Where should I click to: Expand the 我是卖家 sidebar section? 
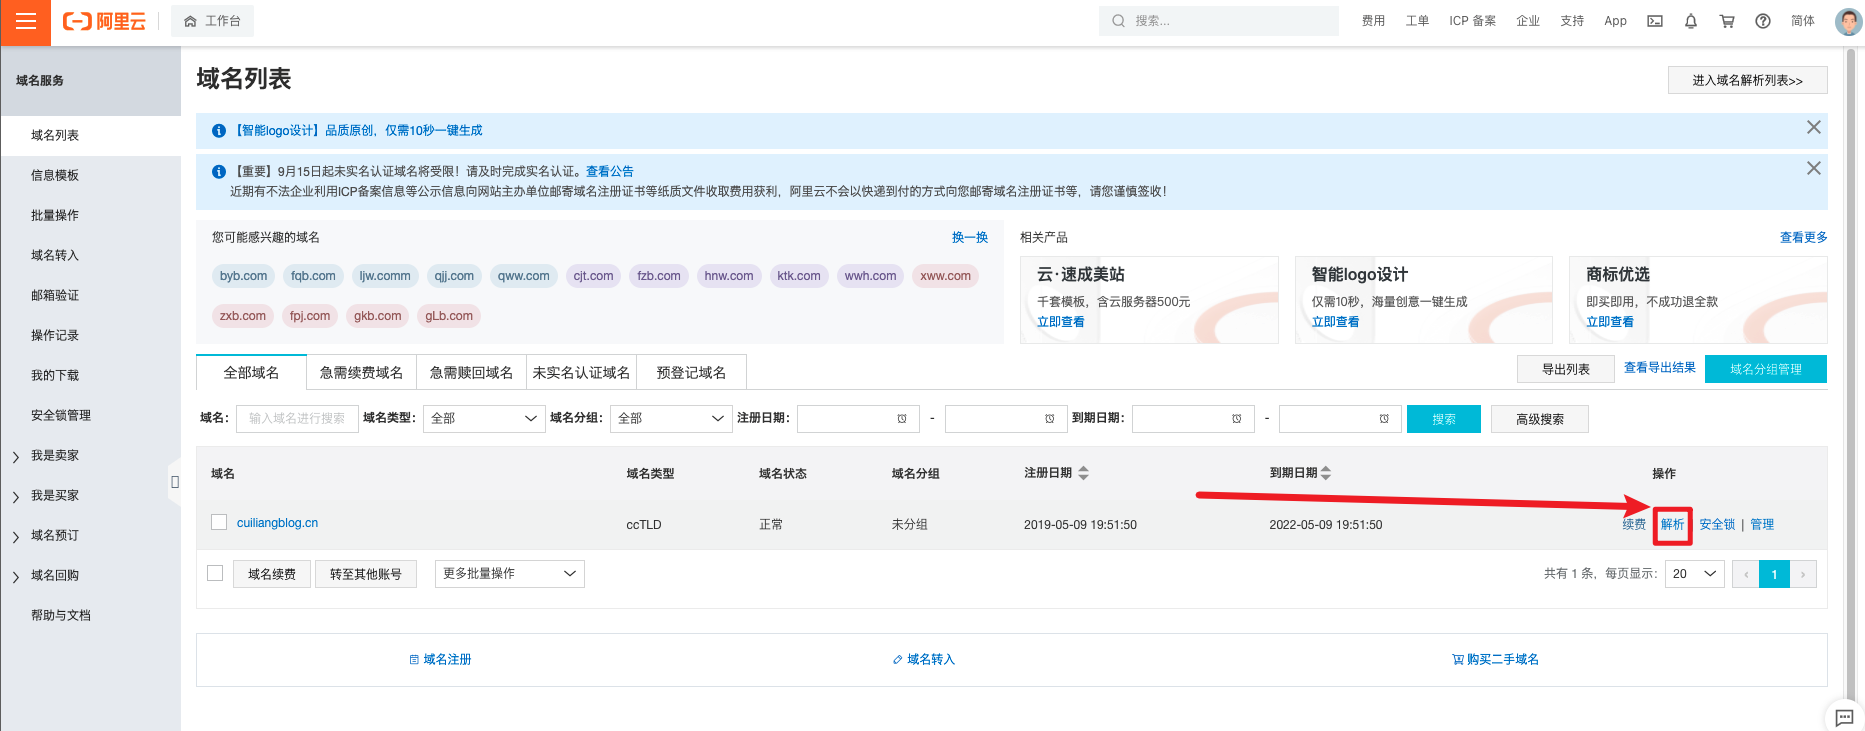pos(16,457)
